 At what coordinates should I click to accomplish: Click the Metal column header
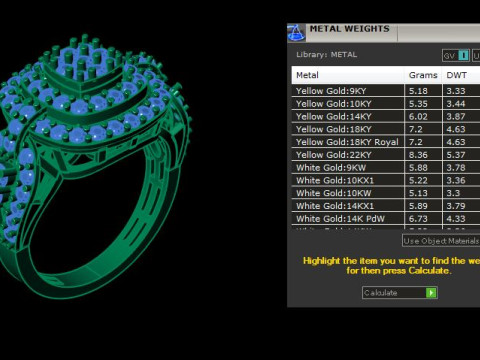point(348,75)
